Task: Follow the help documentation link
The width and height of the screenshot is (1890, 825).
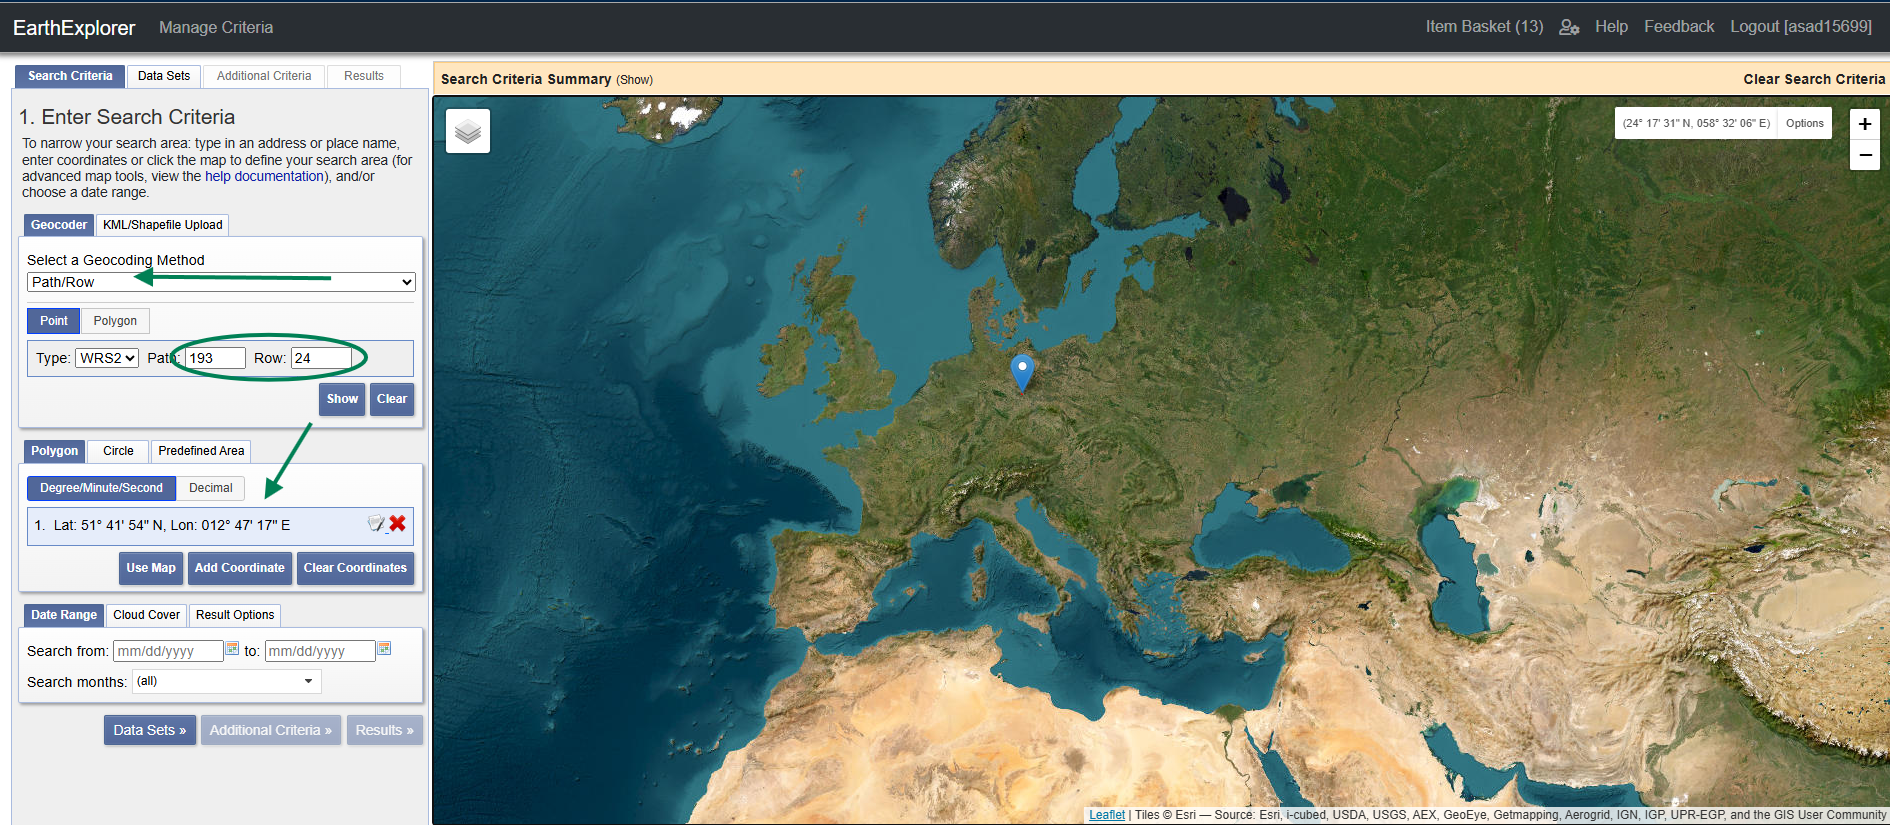Action: tap(264, 176)
